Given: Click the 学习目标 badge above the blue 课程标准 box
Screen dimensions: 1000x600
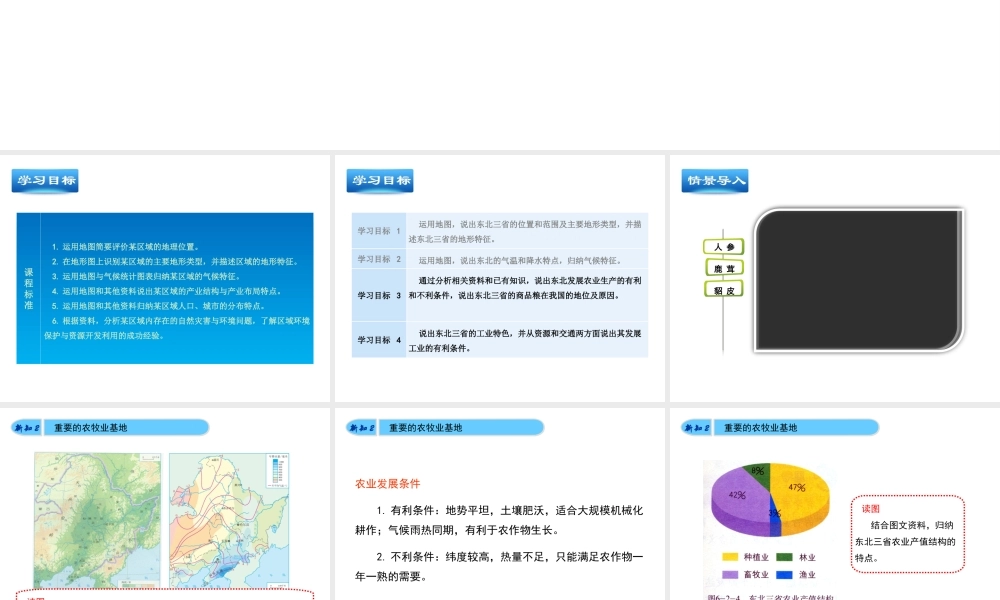Looking at the screenshot, I should [45, 181].
